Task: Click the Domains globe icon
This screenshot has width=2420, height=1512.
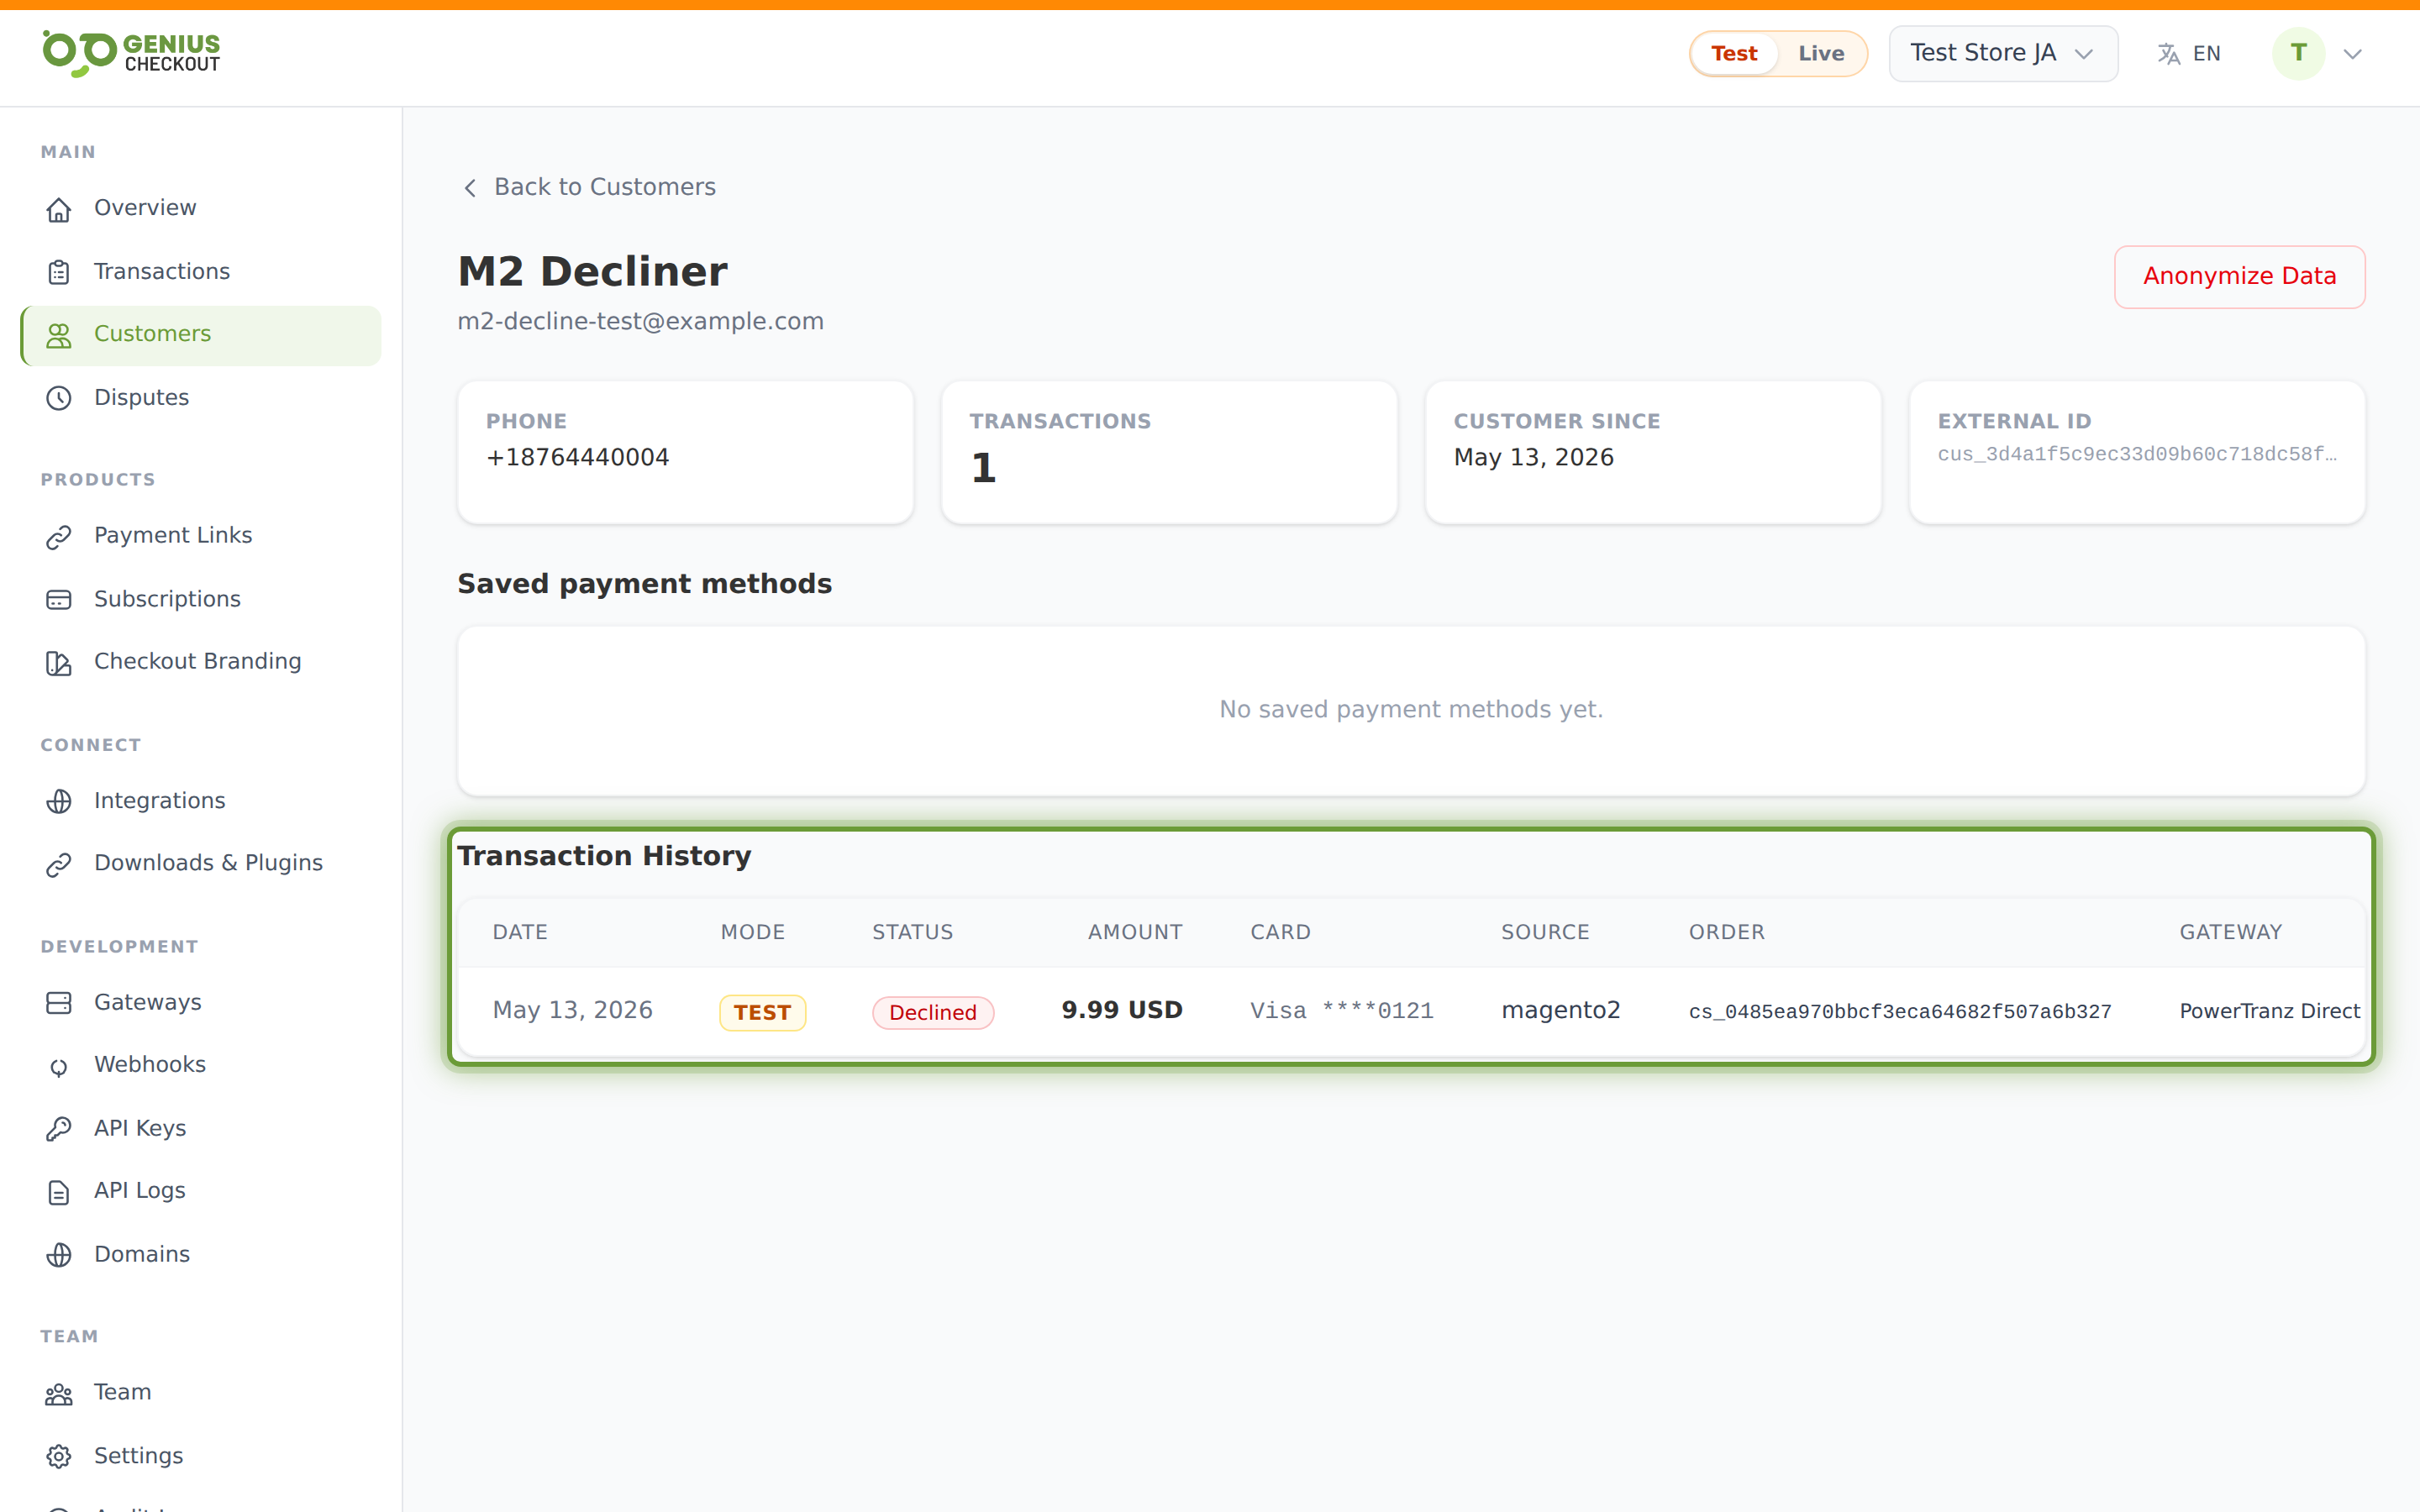Action: 59,1255
